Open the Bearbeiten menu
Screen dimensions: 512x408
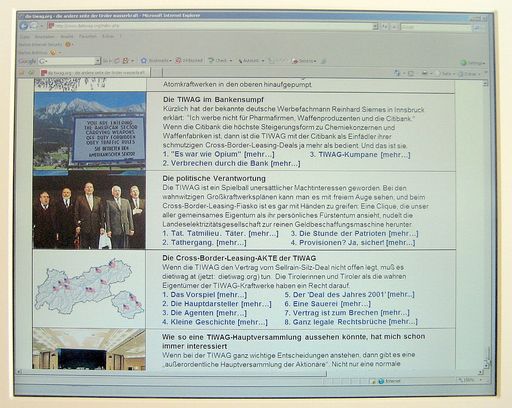tap(45, 36)
